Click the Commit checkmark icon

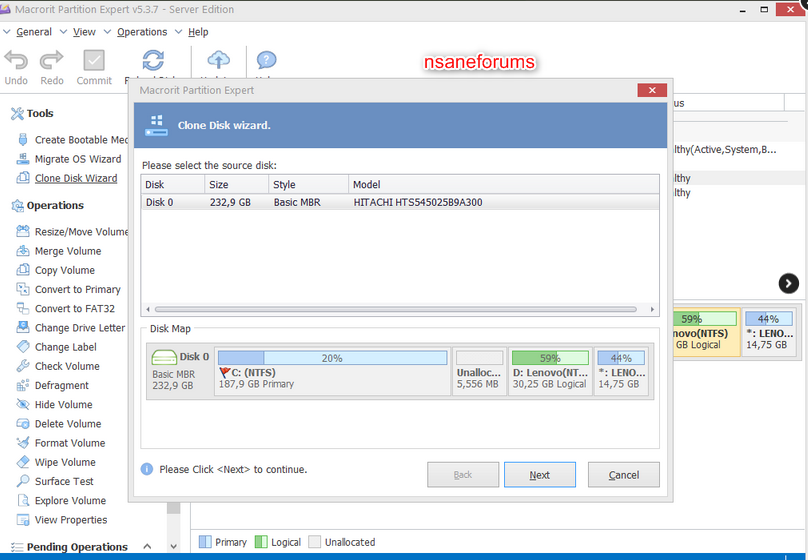[94, 60]
